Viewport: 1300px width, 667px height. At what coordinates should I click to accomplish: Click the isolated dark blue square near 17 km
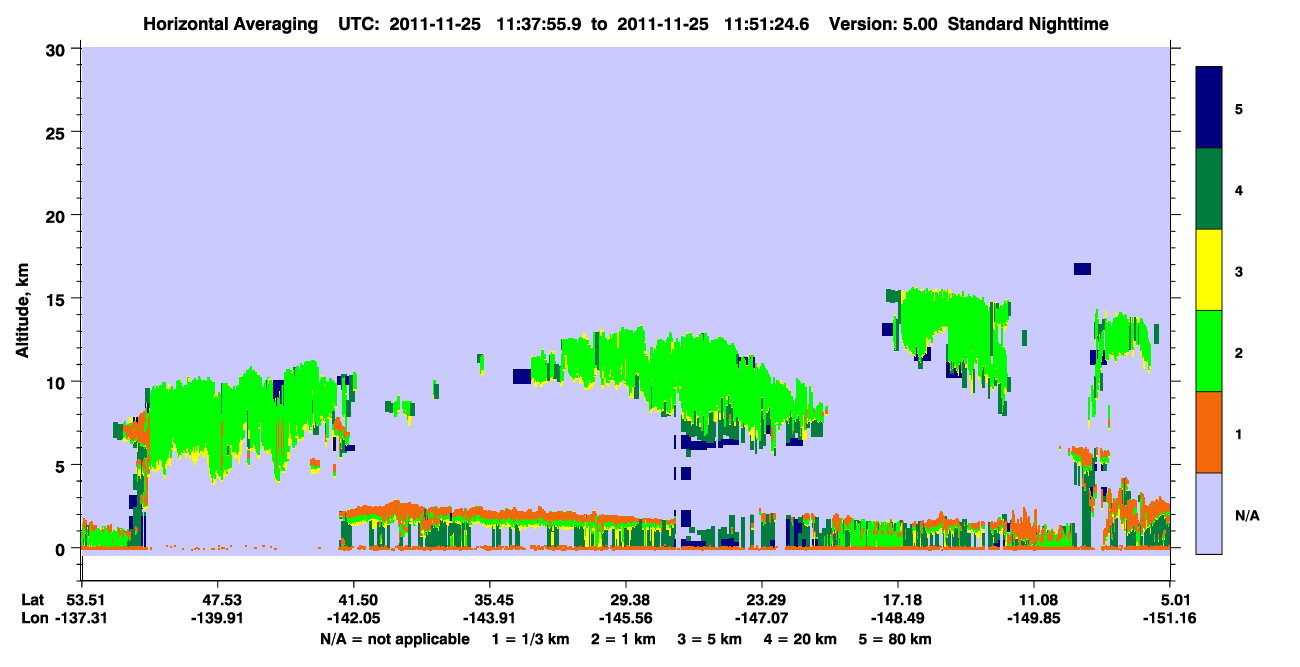point(1082,269)
